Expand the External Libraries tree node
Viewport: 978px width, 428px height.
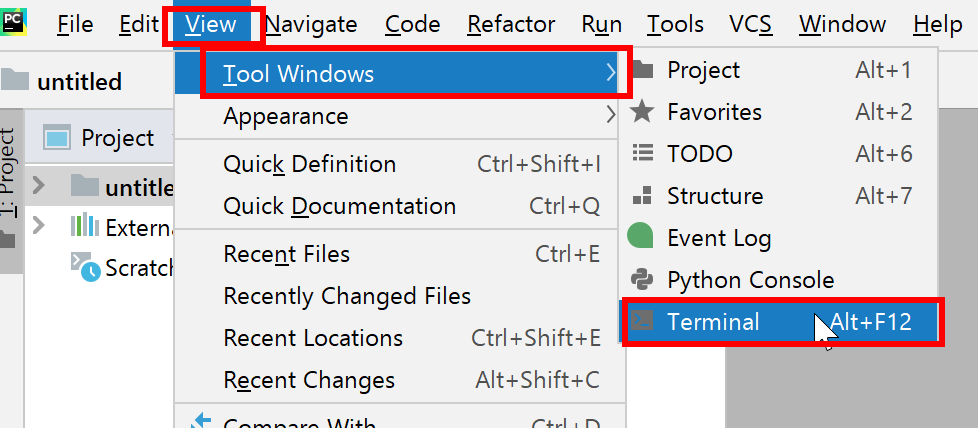click(39, 225)
